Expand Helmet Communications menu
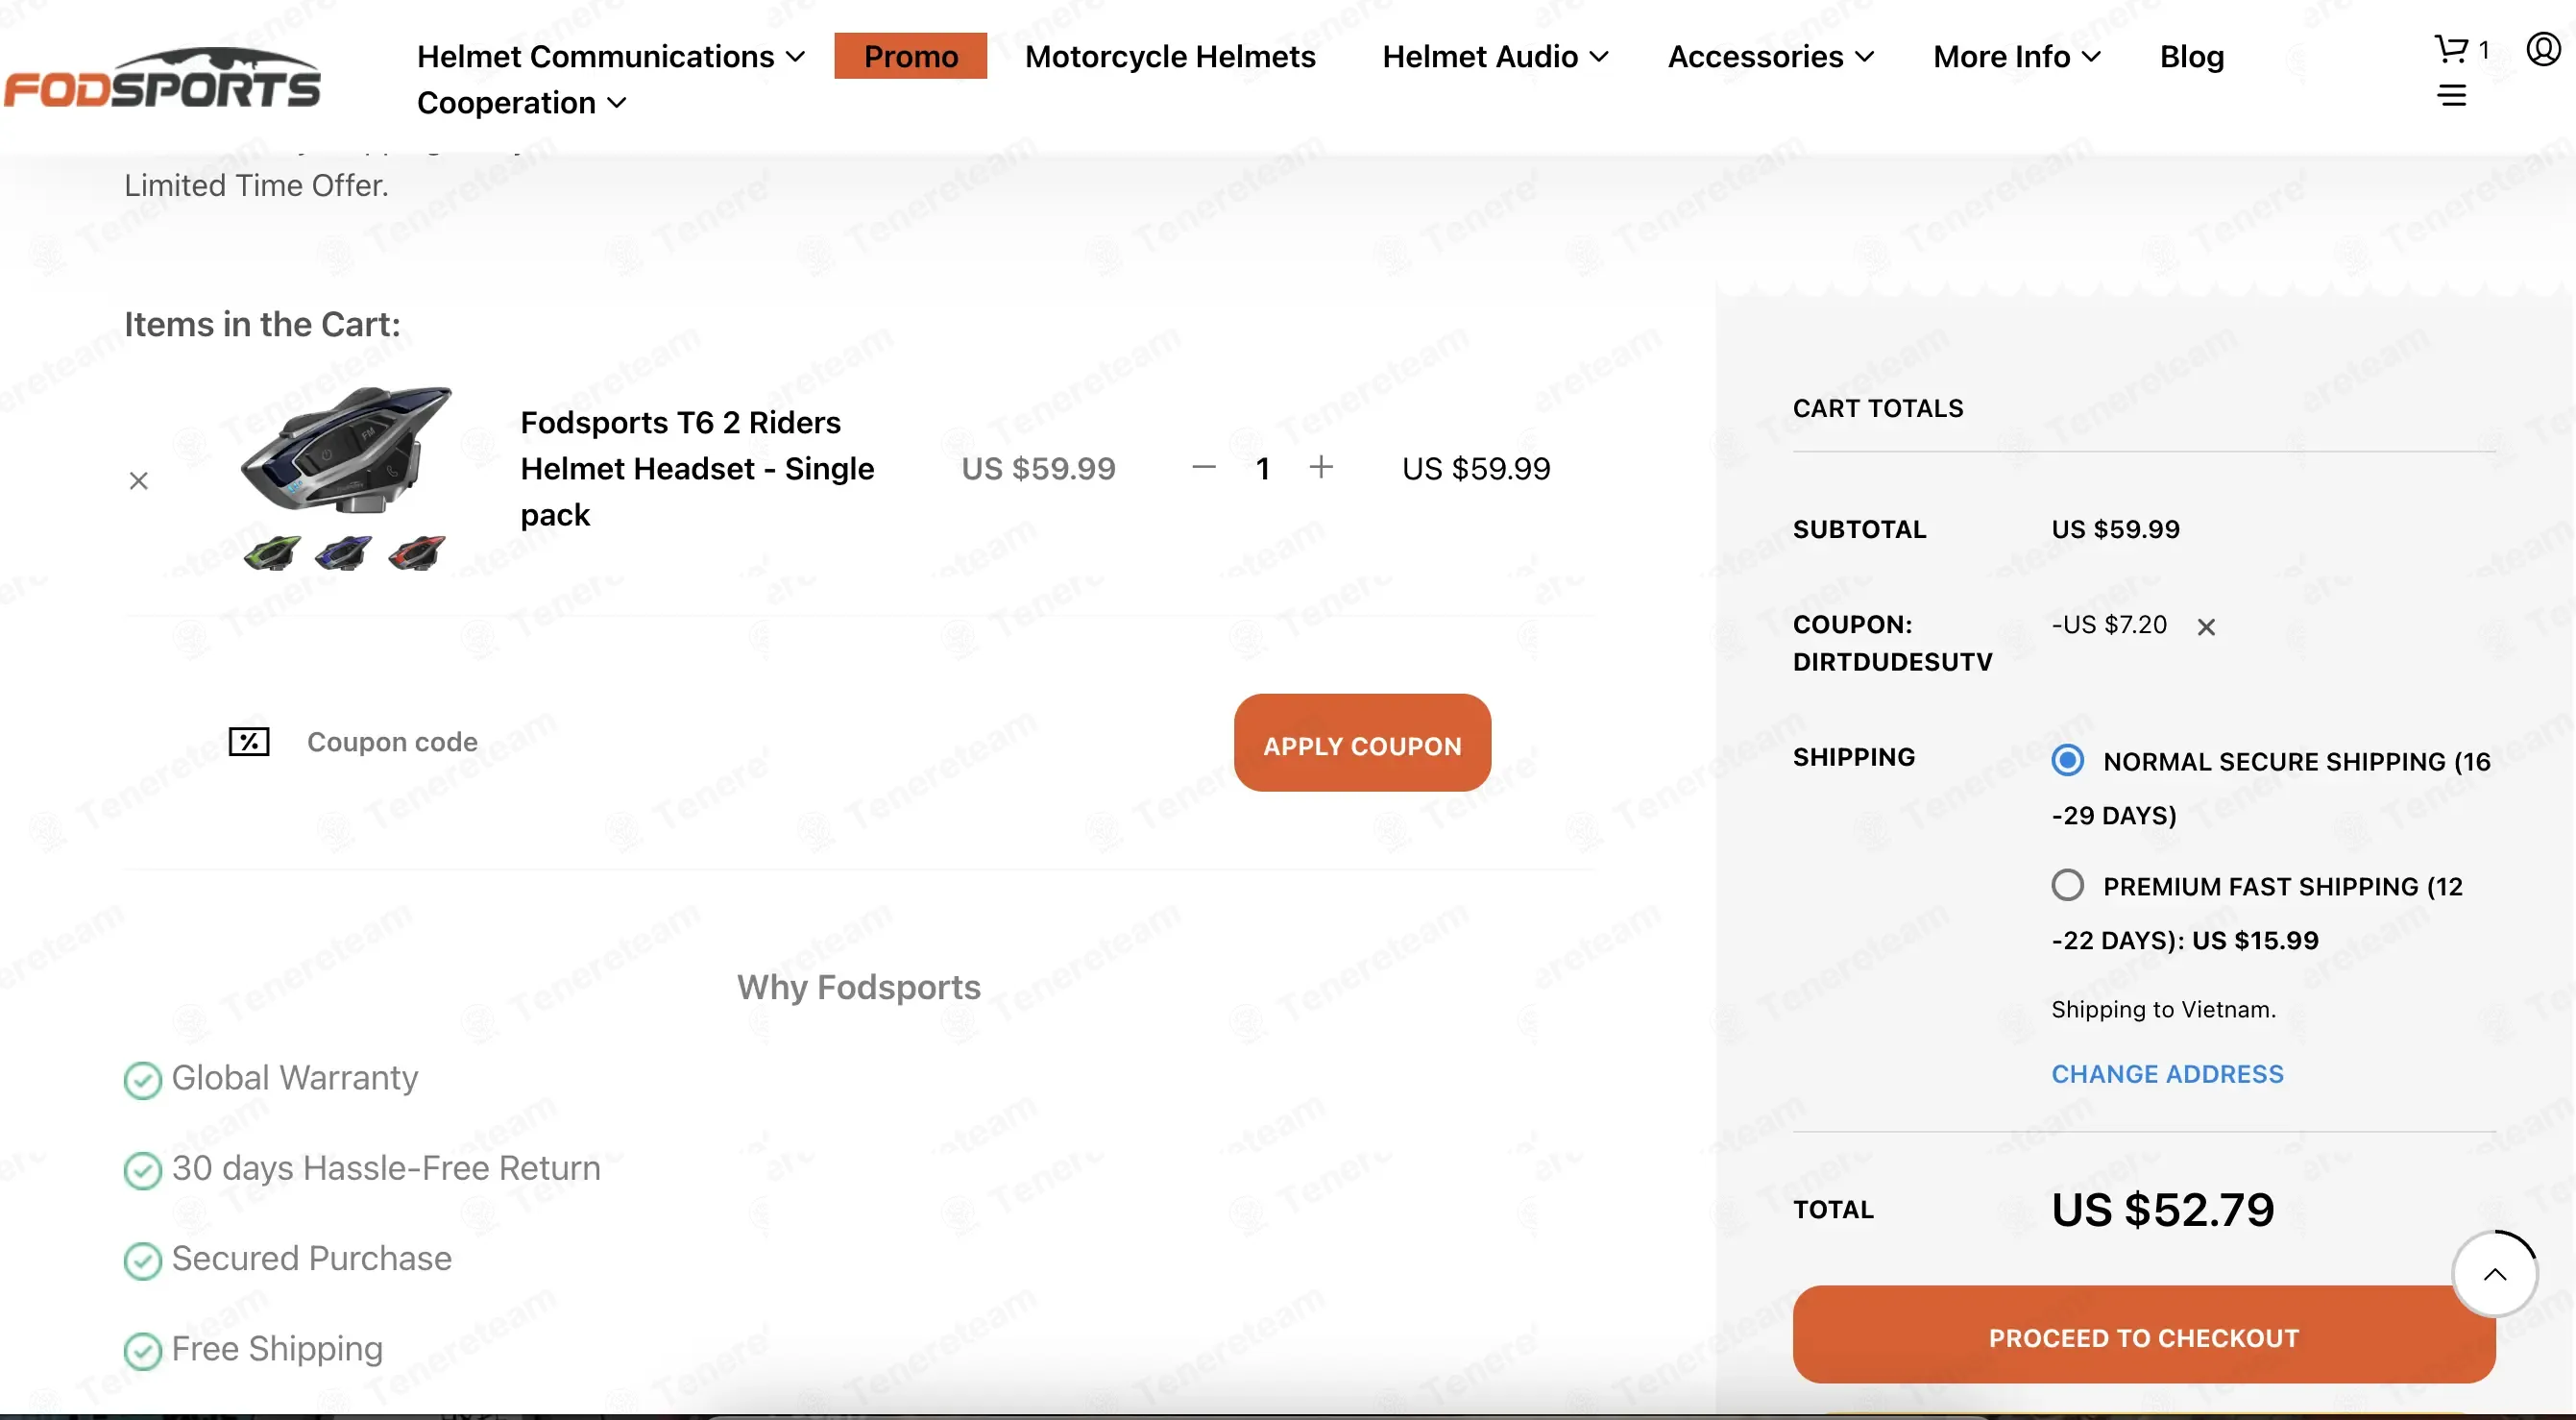 (x=611, y=57)
